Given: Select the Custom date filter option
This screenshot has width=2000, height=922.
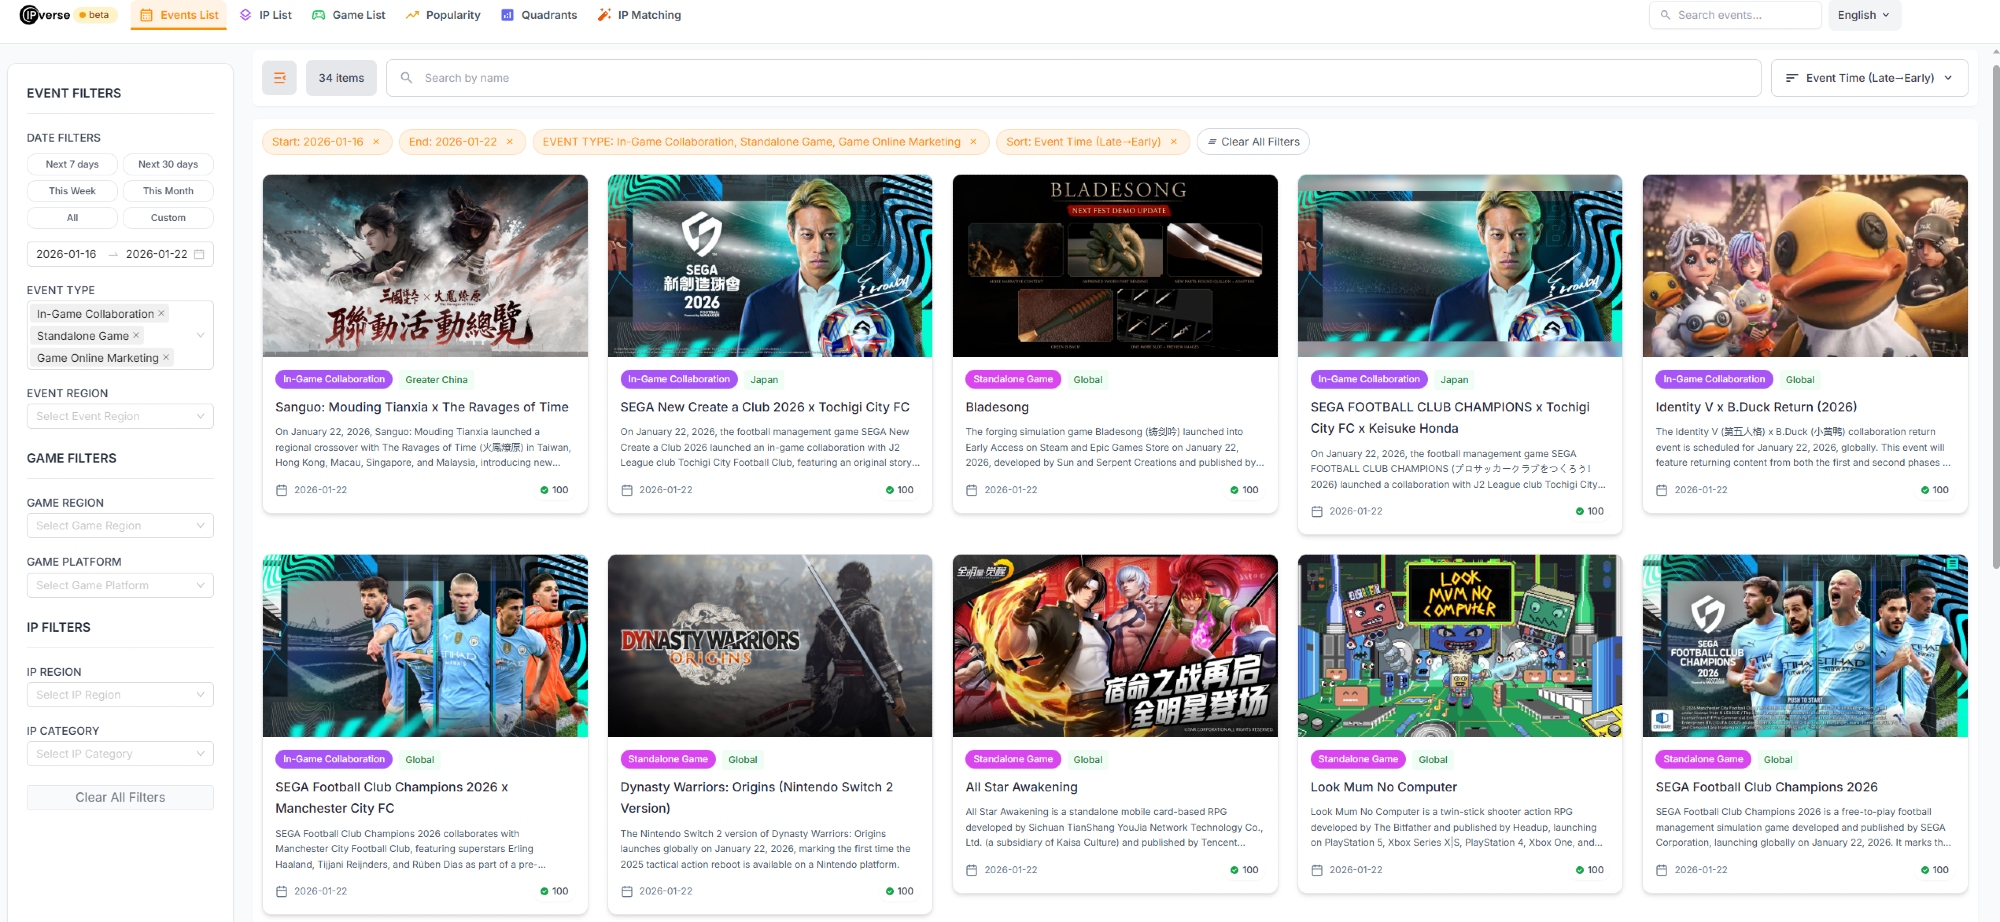Looking at the screenshot, I should coord(168,218).
